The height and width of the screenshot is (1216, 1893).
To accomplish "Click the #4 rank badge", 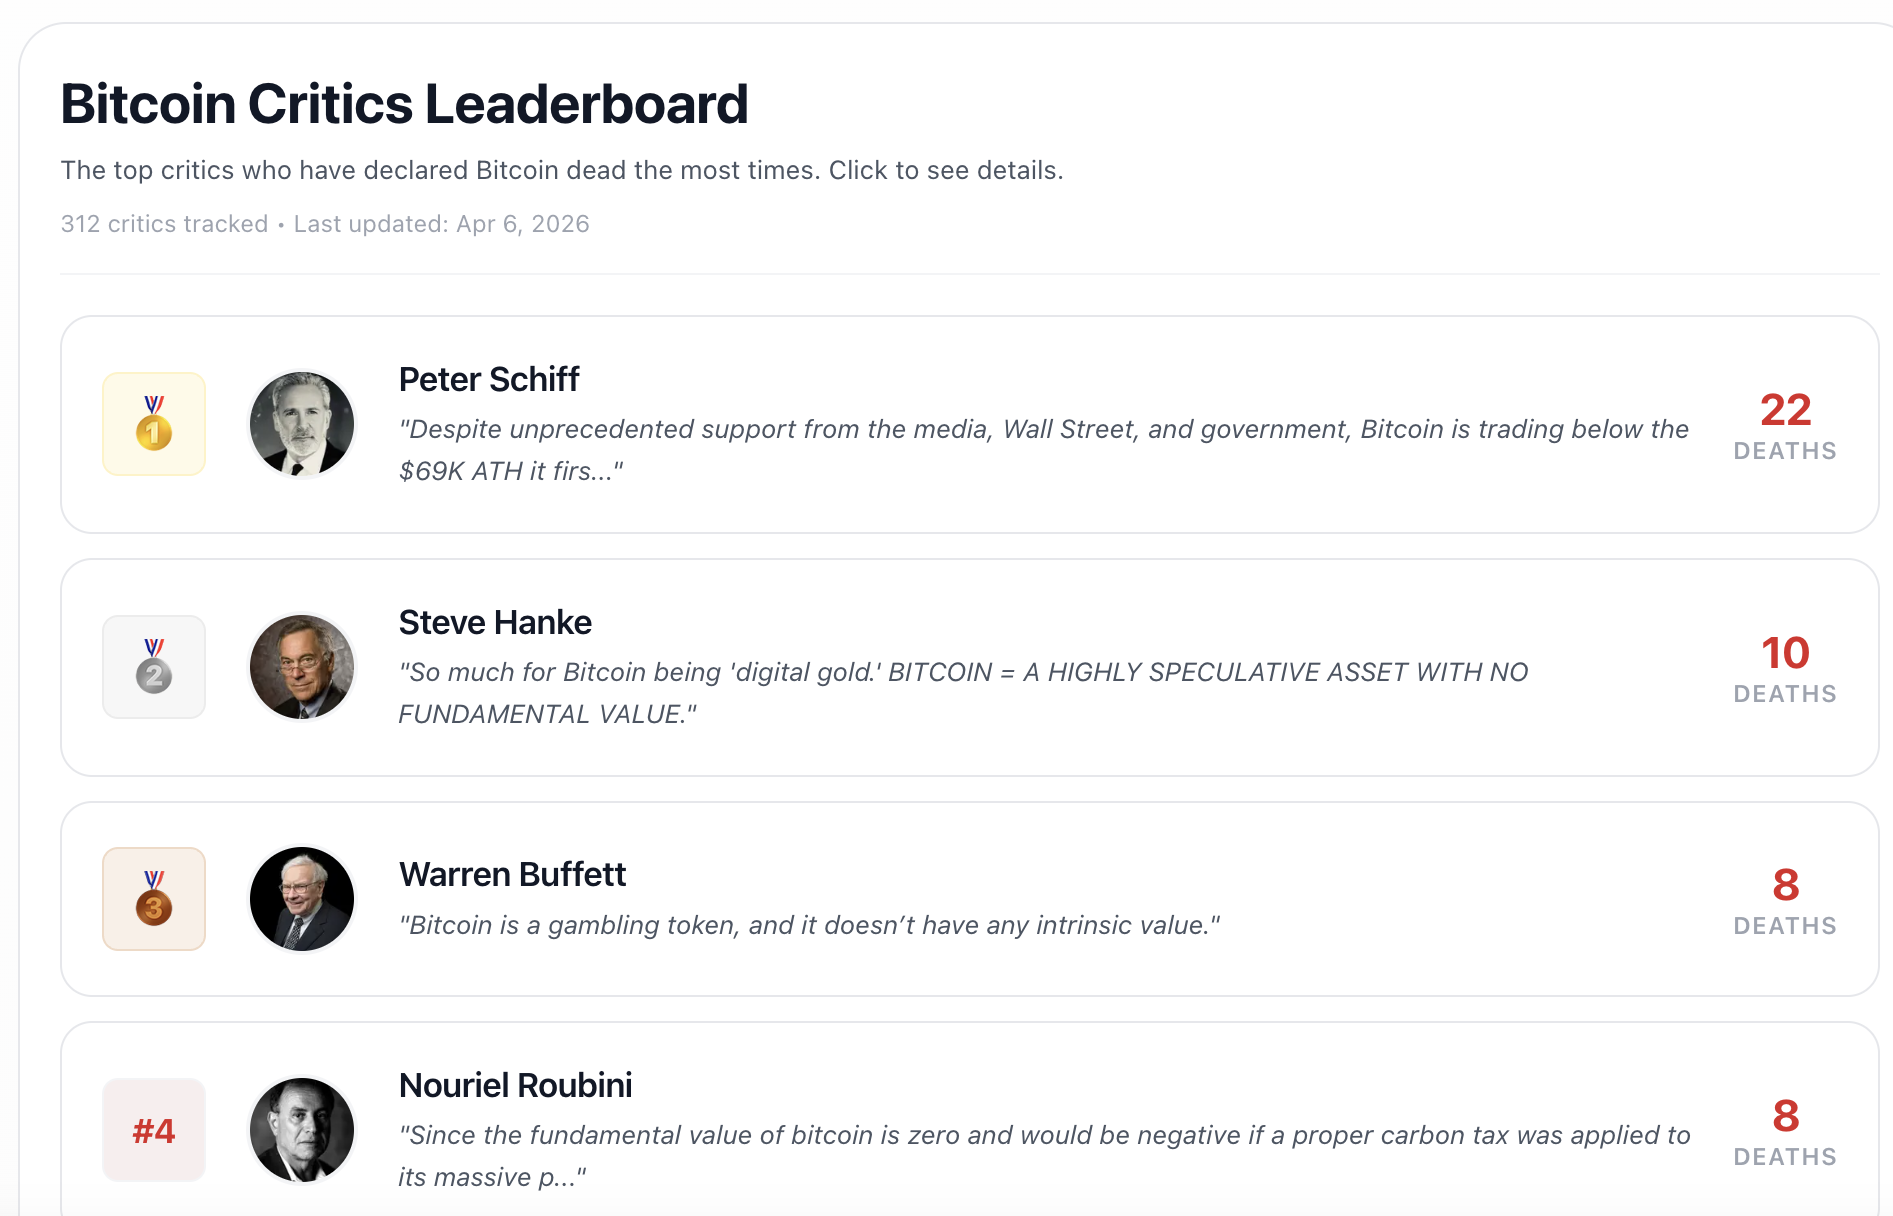I will [154, 1131].
